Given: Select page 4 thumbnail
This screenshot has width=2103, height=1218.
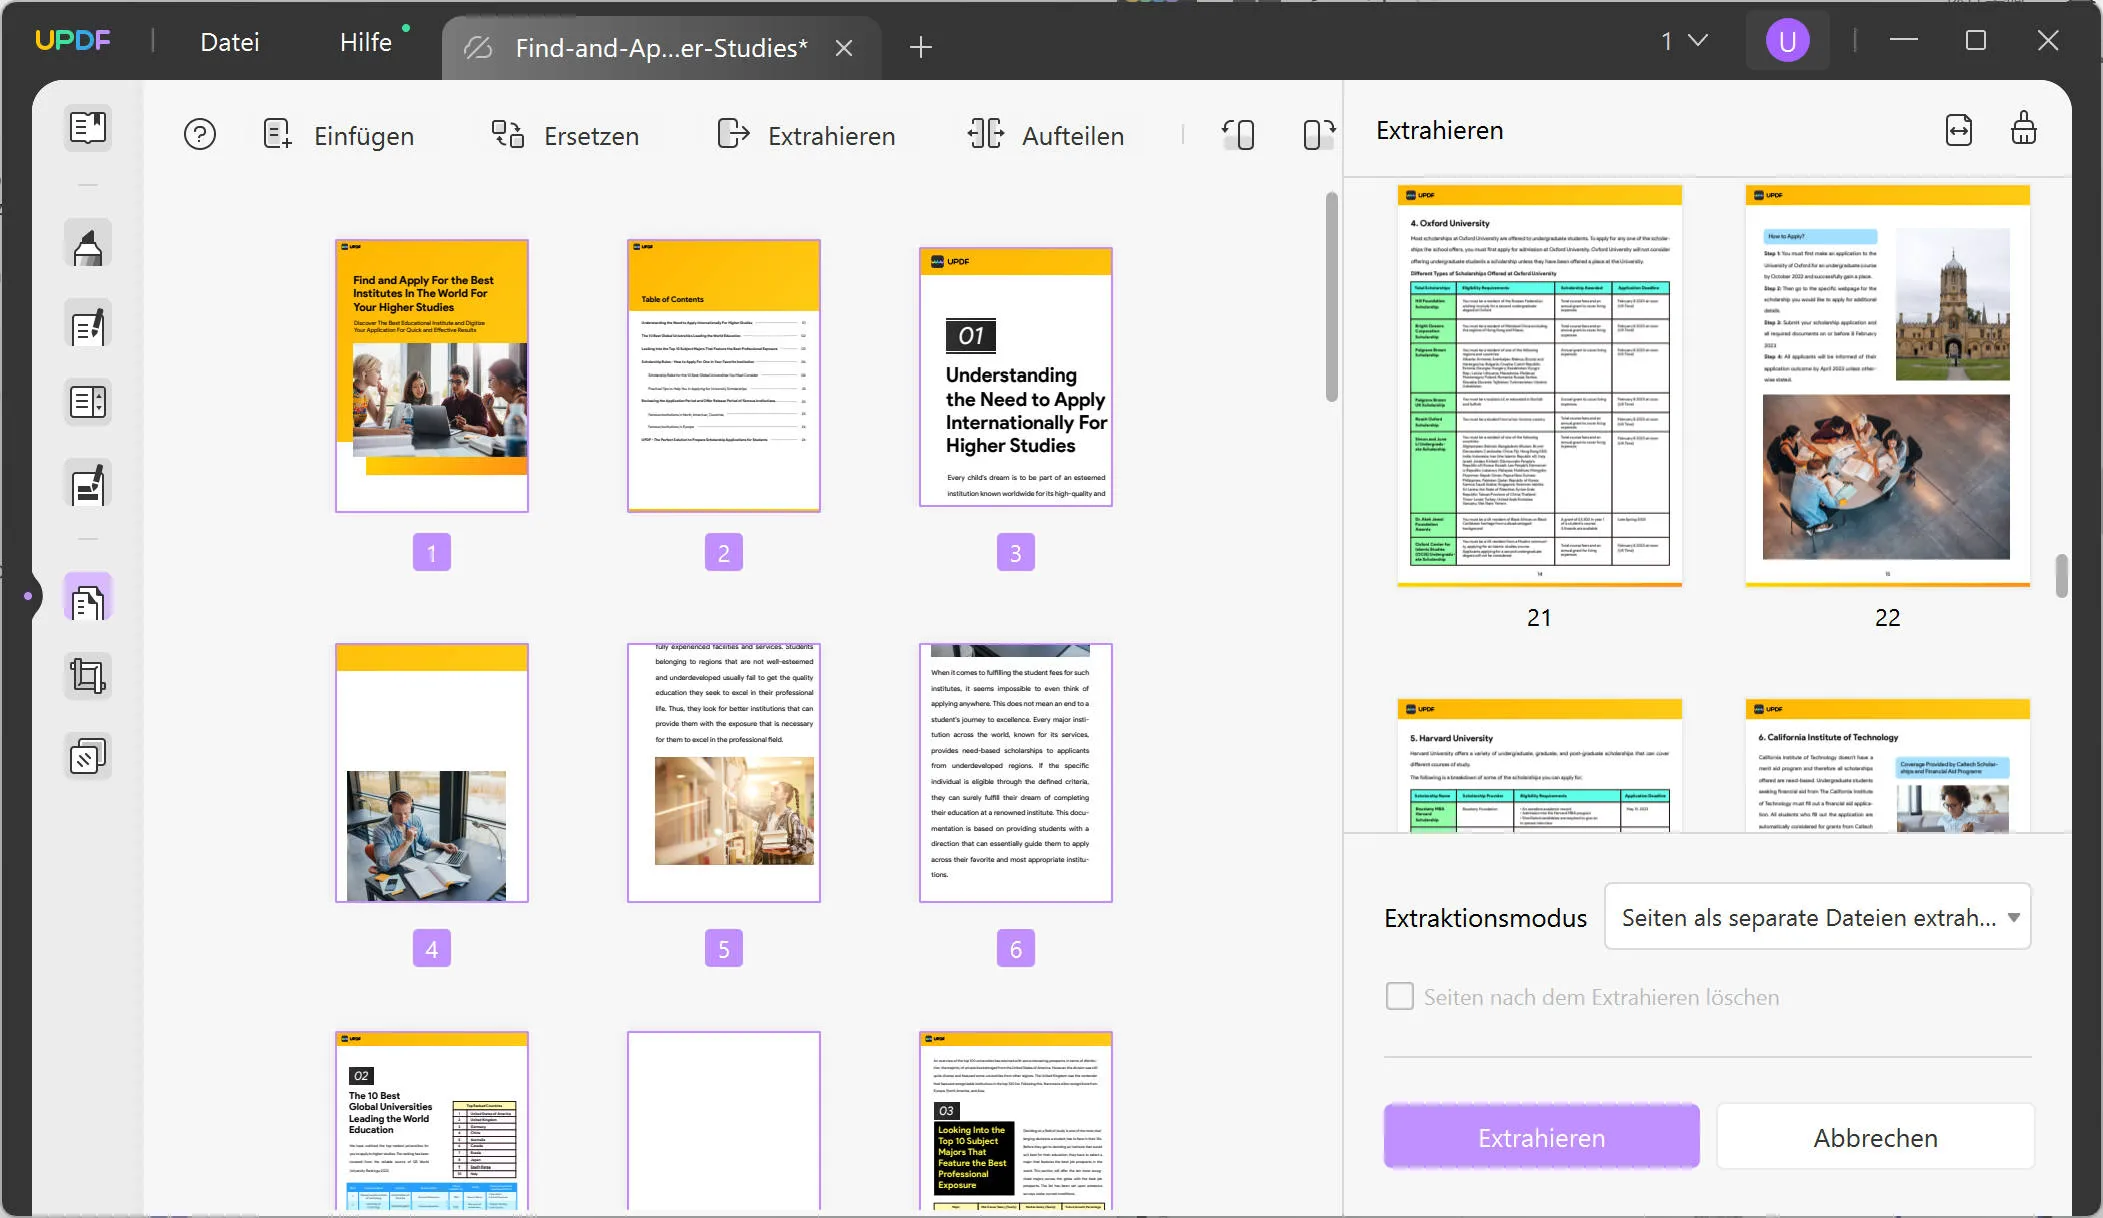Looking at the screenshot, I should tap(432, 773).
